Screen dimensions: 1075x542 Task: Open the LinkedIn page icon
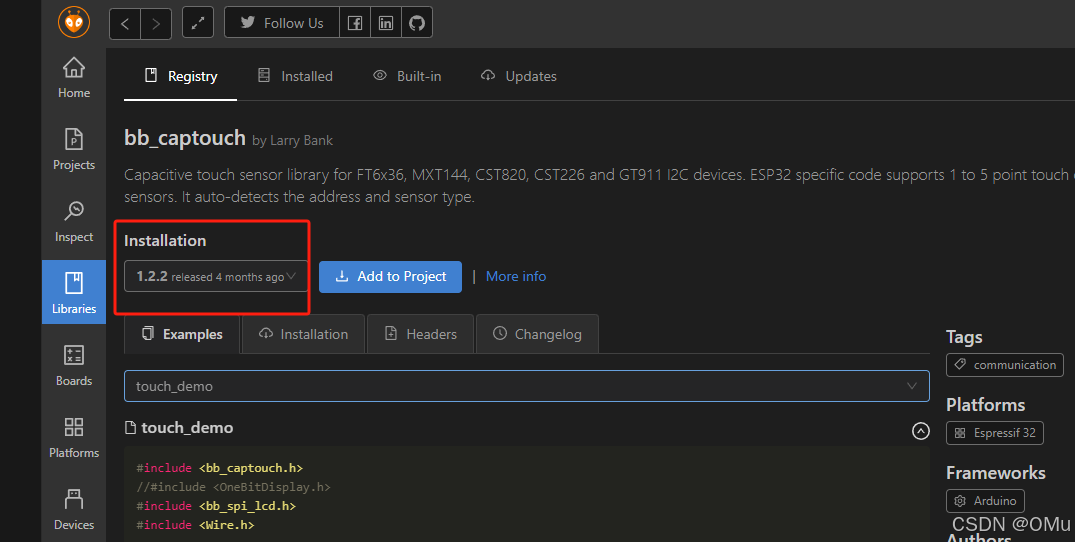(386, 23)
